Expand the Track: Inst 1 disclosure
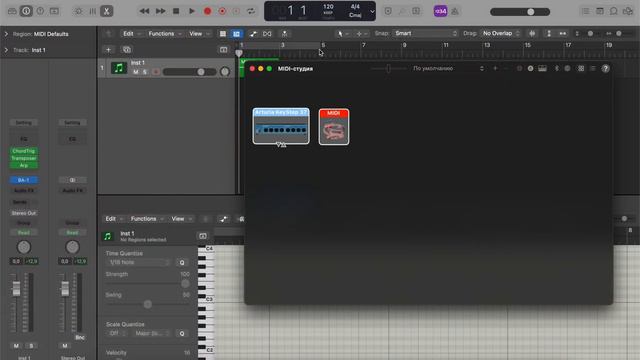Viewport: 640px width, 360px height. coord(6,50)
